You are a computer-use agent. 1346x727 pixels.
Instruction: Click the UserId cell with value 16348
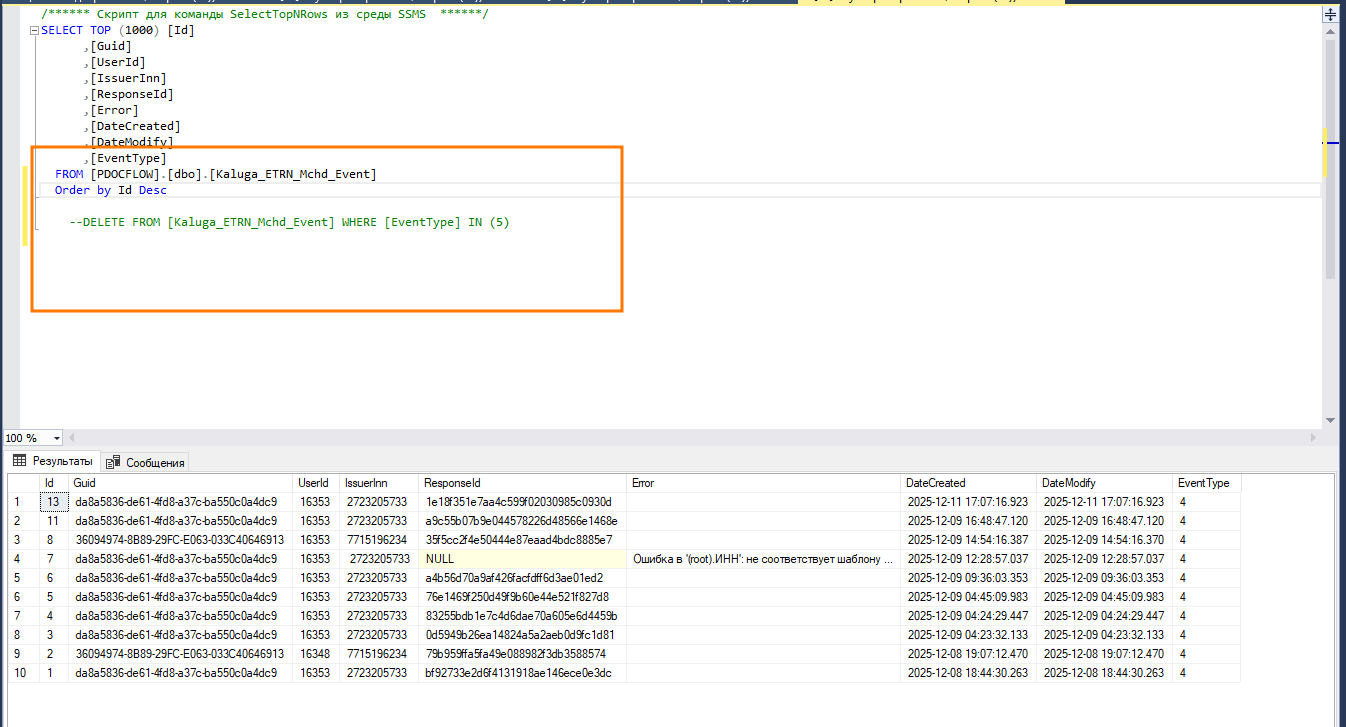coord(315,654)
